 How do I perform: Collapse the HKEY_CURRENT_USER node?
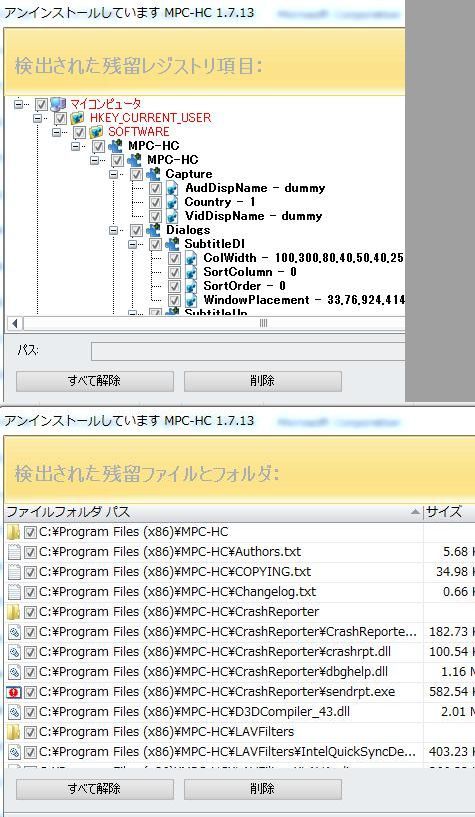pyautogui.click(x=38, y=118)
